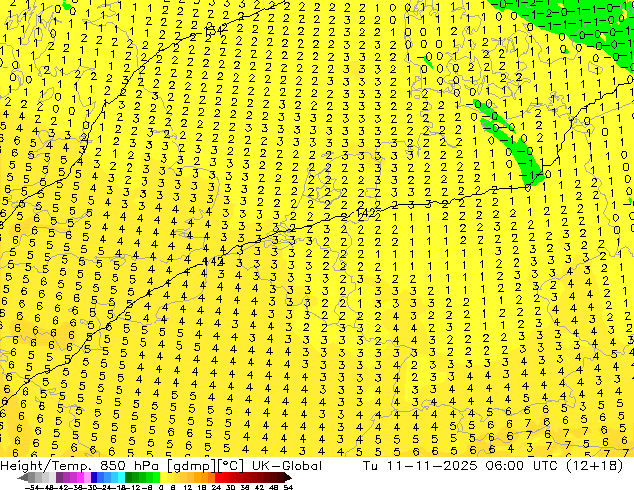The height and width of the screenshot is (490, 634).
Task: Click the "134" height contour label
Action: coord(213,31)
